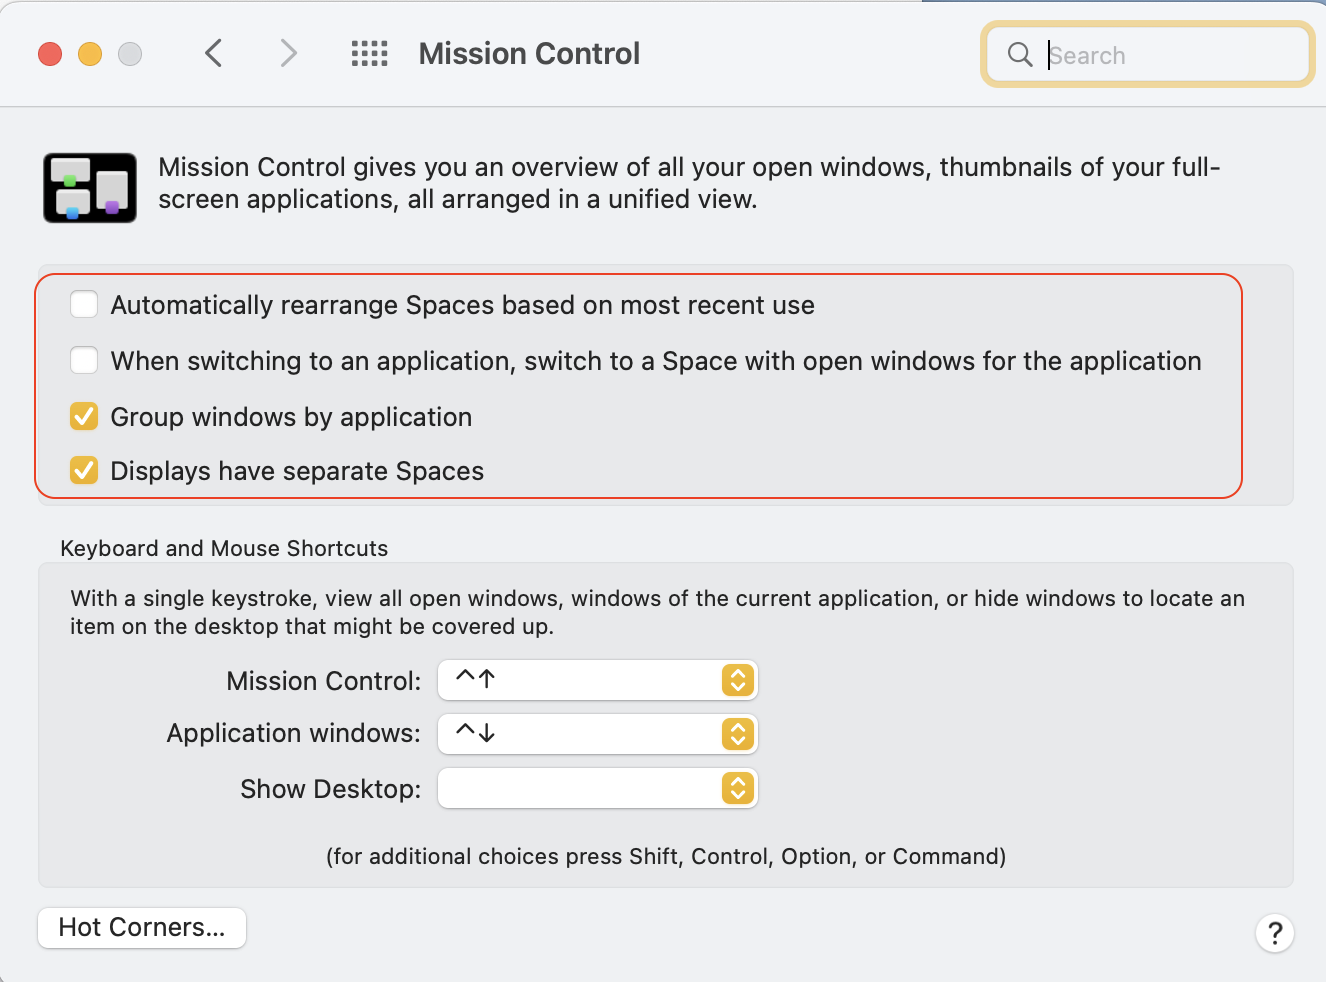Close the Mission Control window
The width and height of the screenshot is (1326, 982).
point(50,54)
